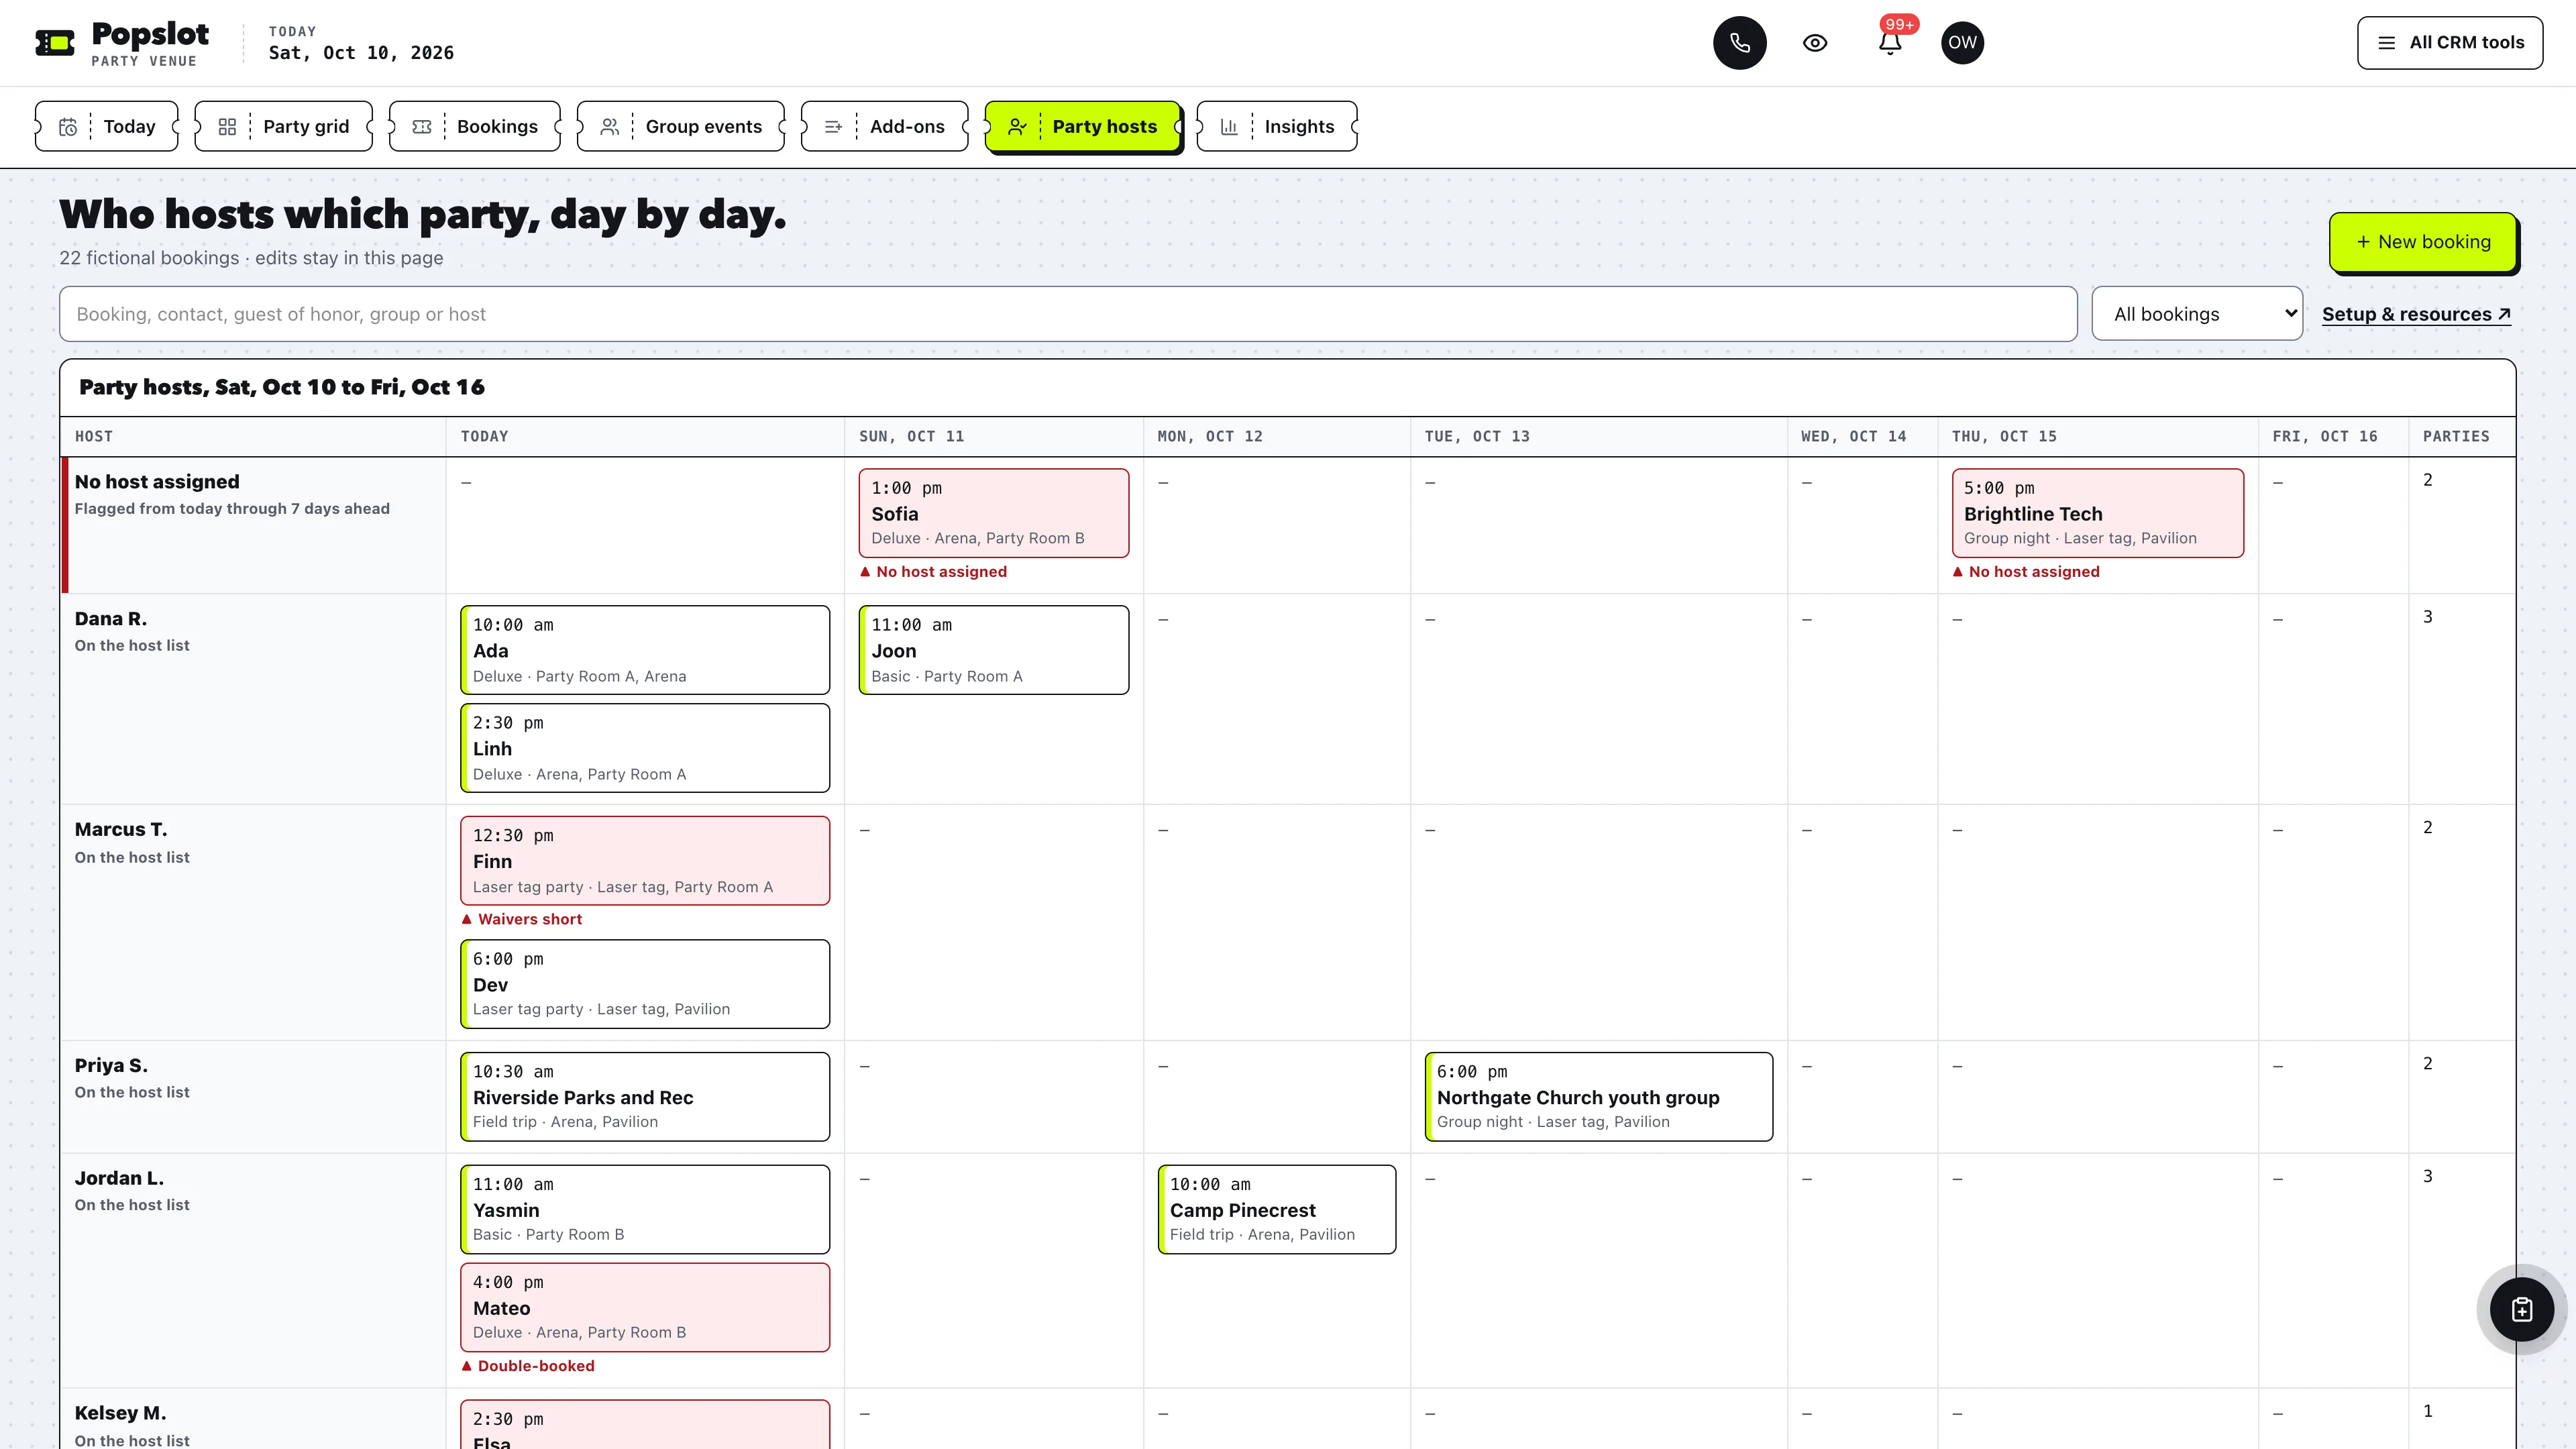This screenshot has width=2576, height=1449.
Task: Open Yasmin's 11:00 am booking card
Action: coord(645,1209)
